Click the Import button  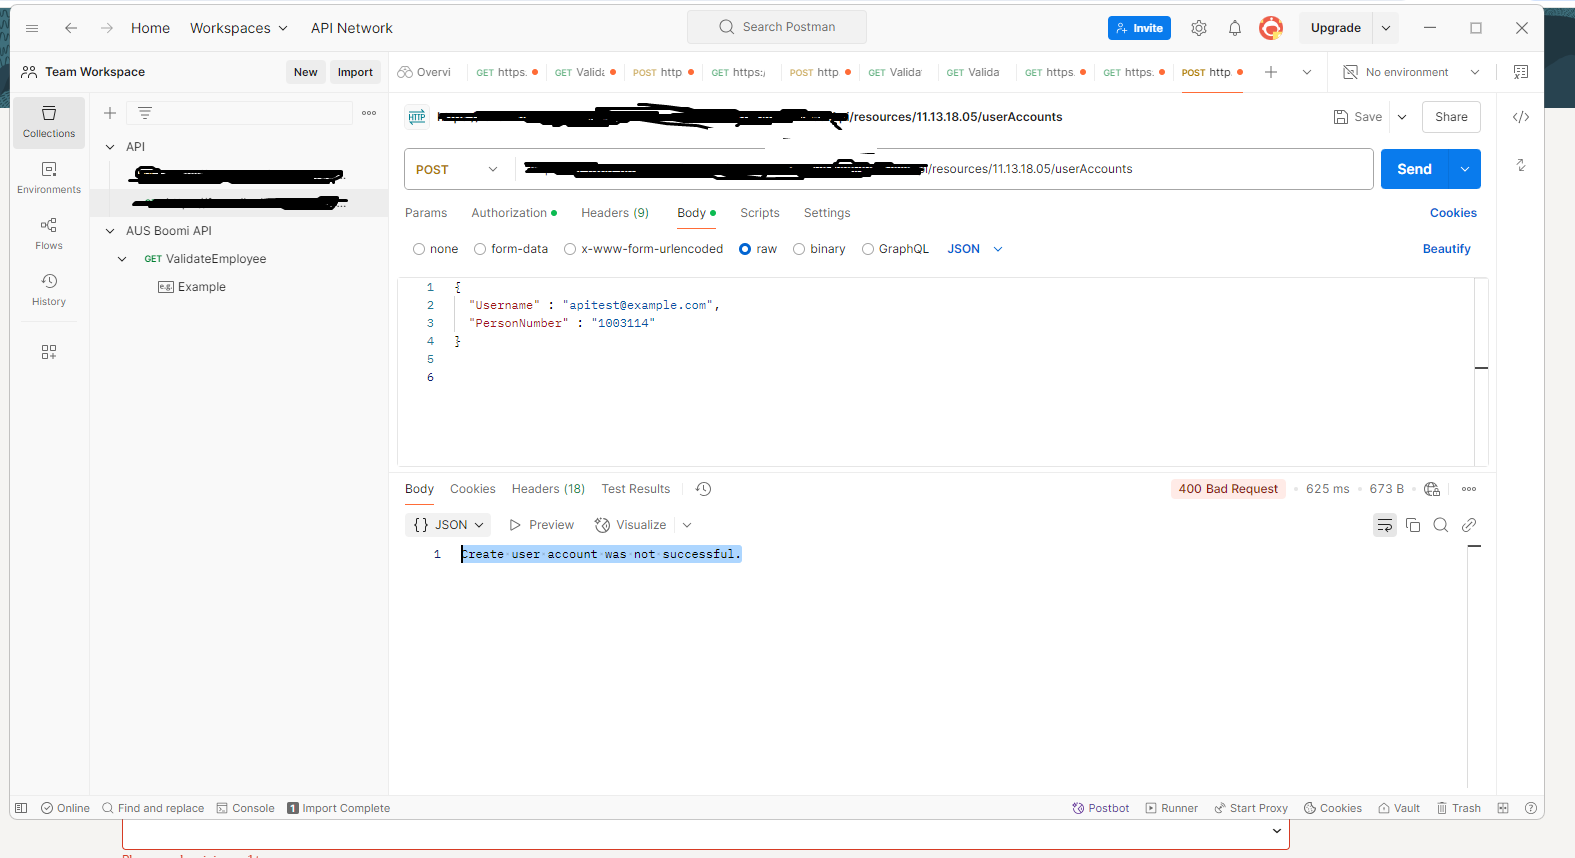(x=355, y=72)
